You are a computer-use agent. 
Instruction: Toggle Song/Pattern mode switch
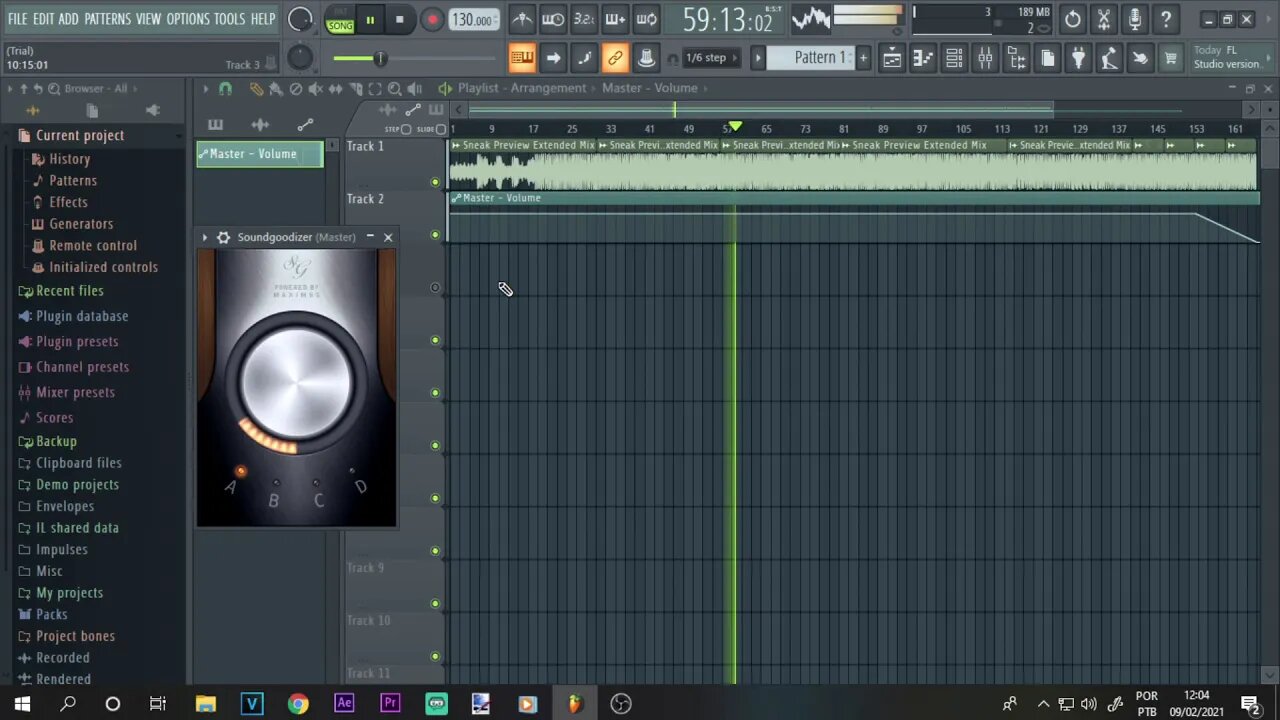click(340, 20)
